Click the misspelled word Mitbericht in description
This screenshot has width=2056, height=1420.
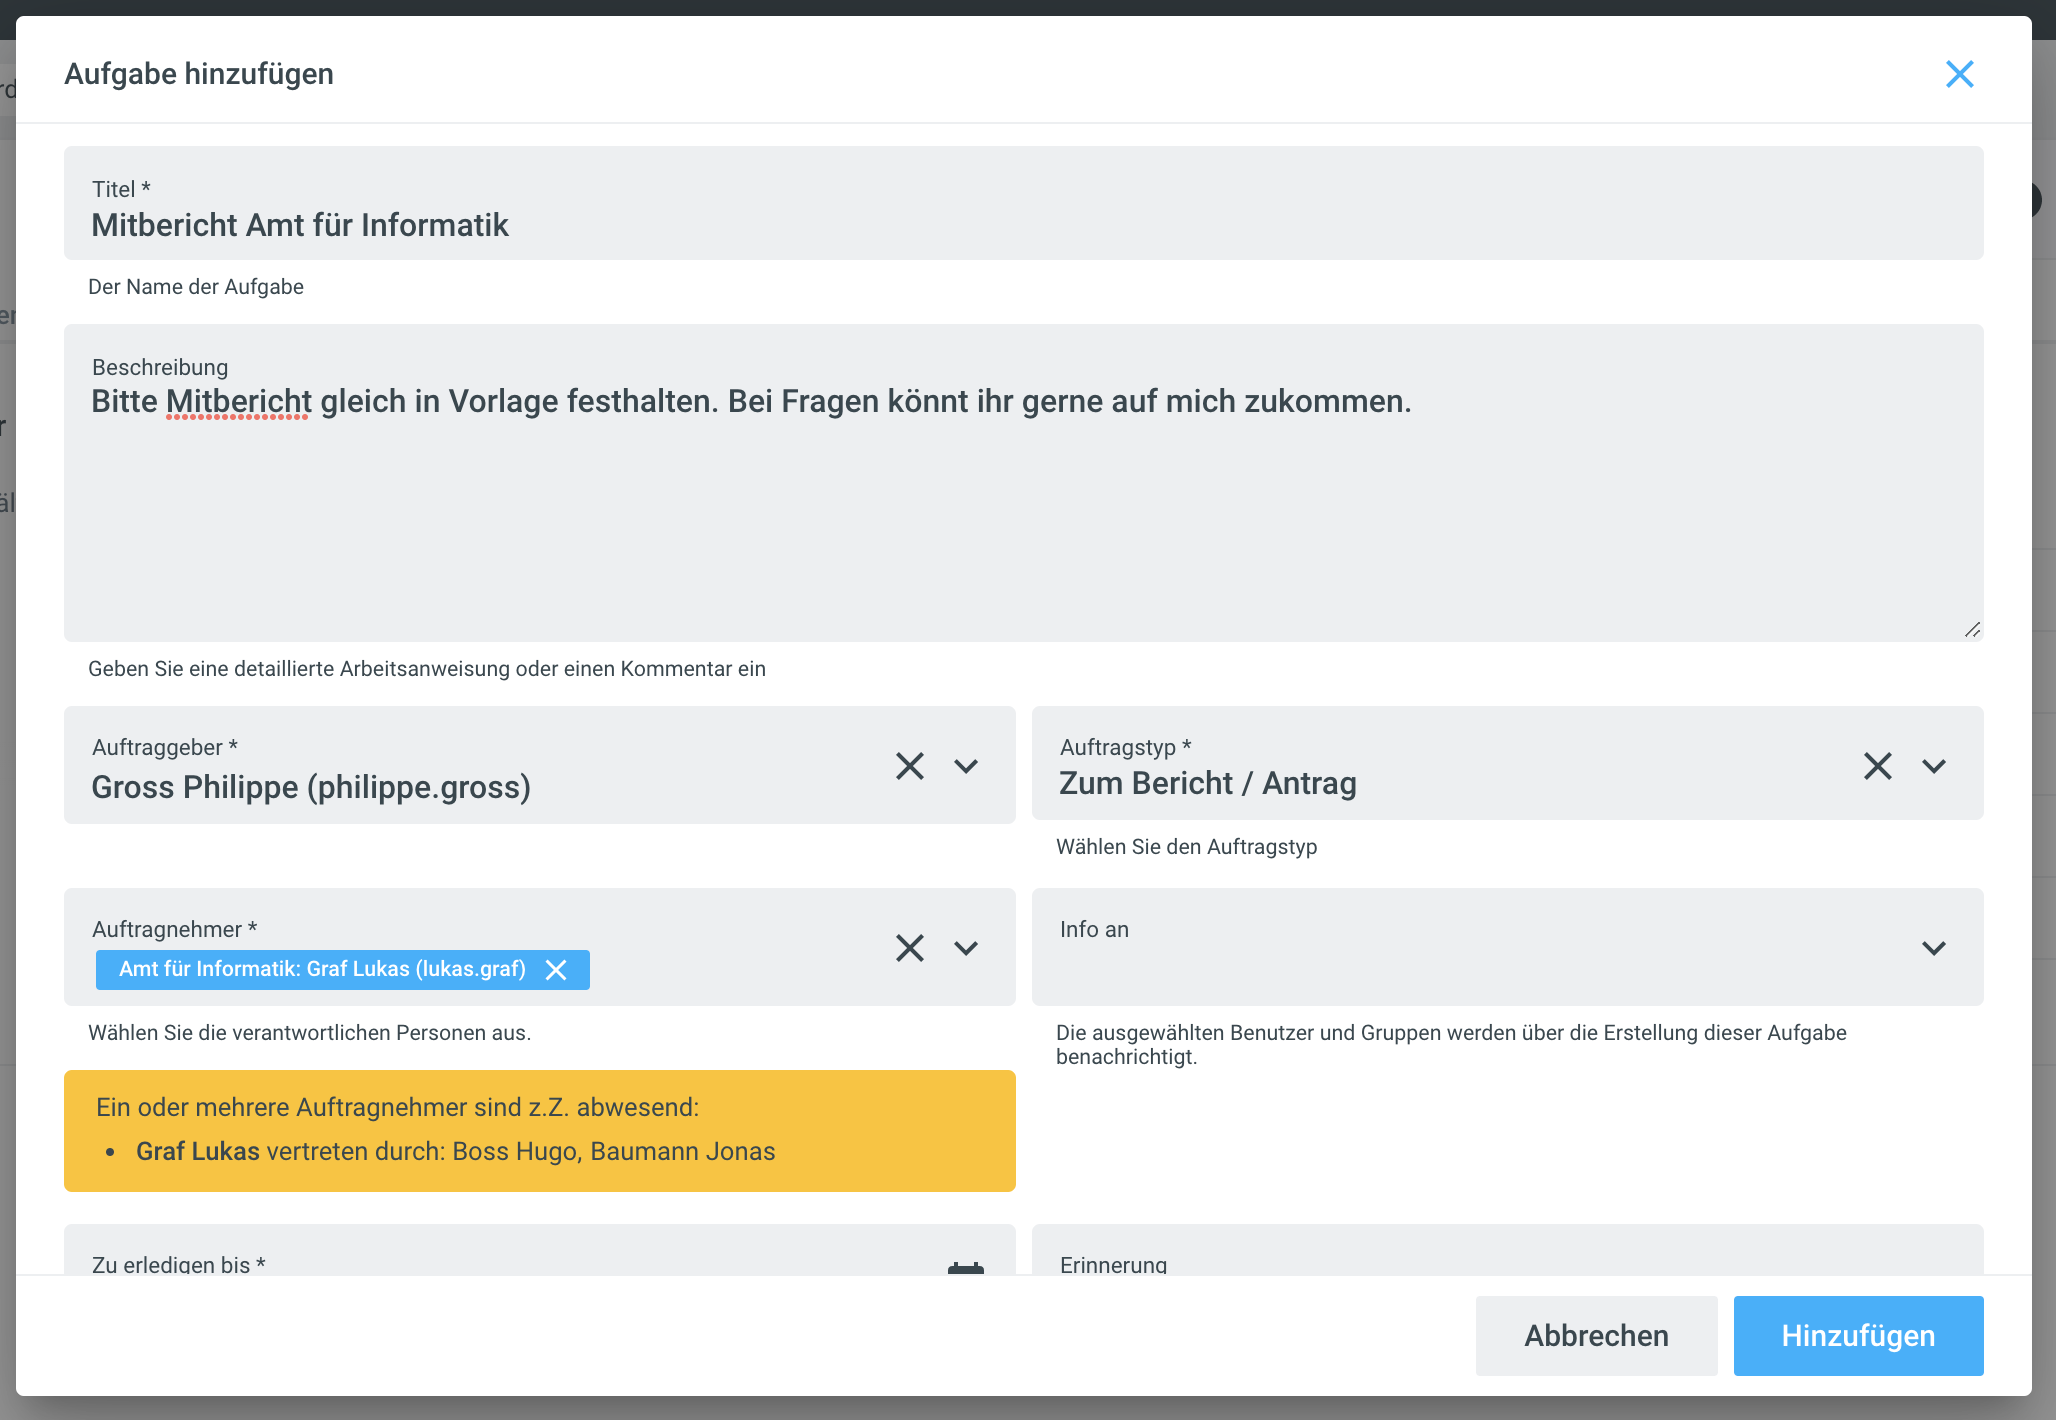pos(238,402)
